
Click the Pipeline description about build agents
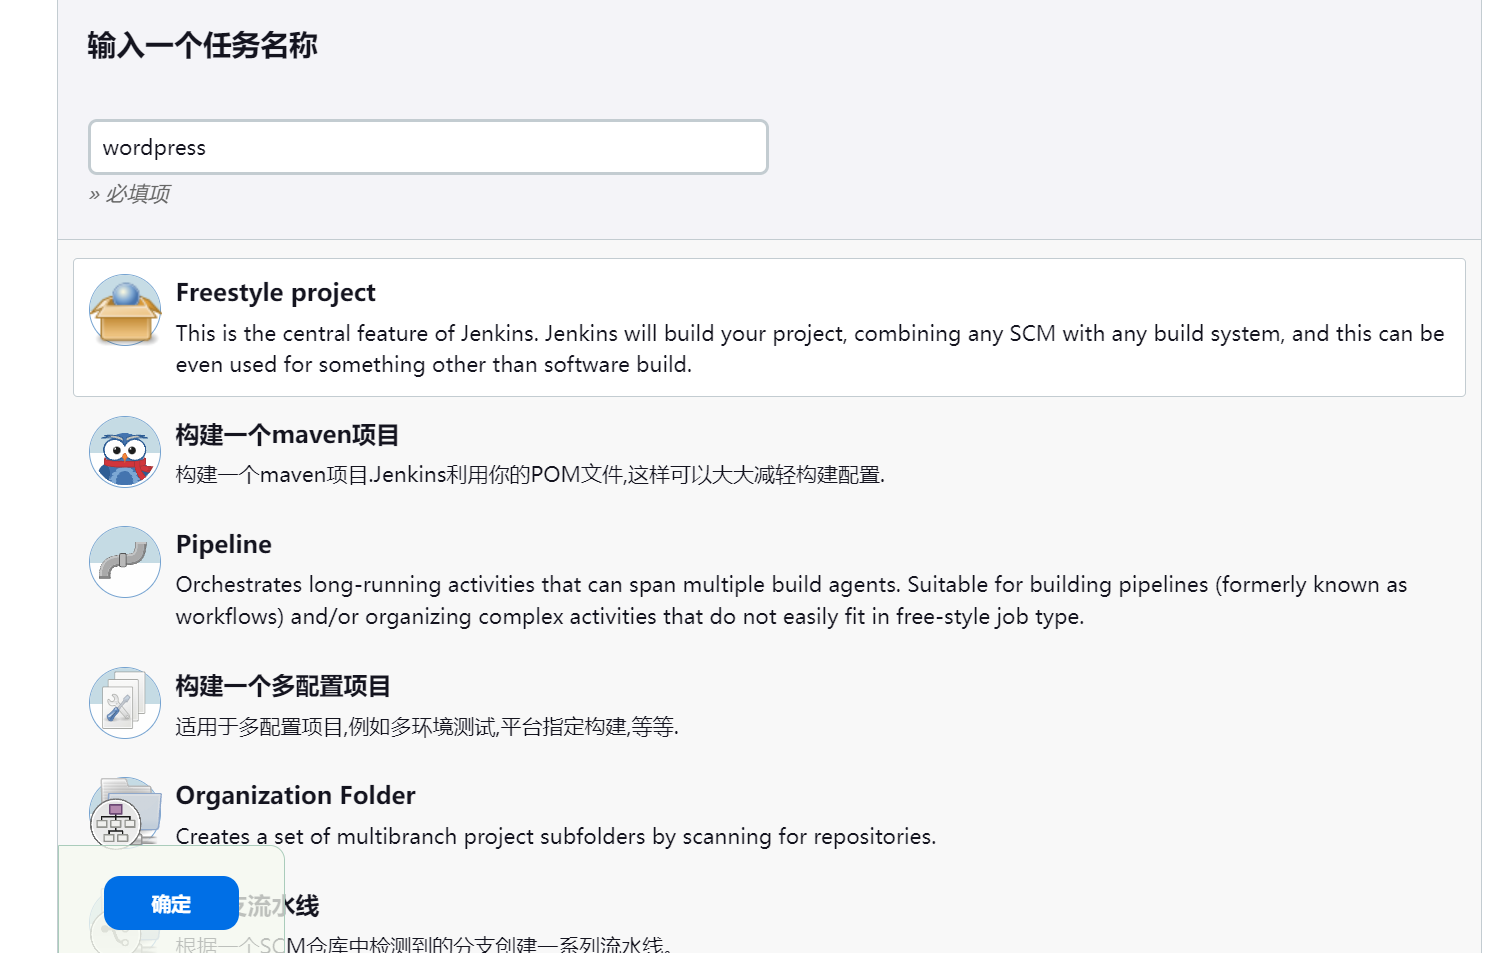click(x=791, y=600)
